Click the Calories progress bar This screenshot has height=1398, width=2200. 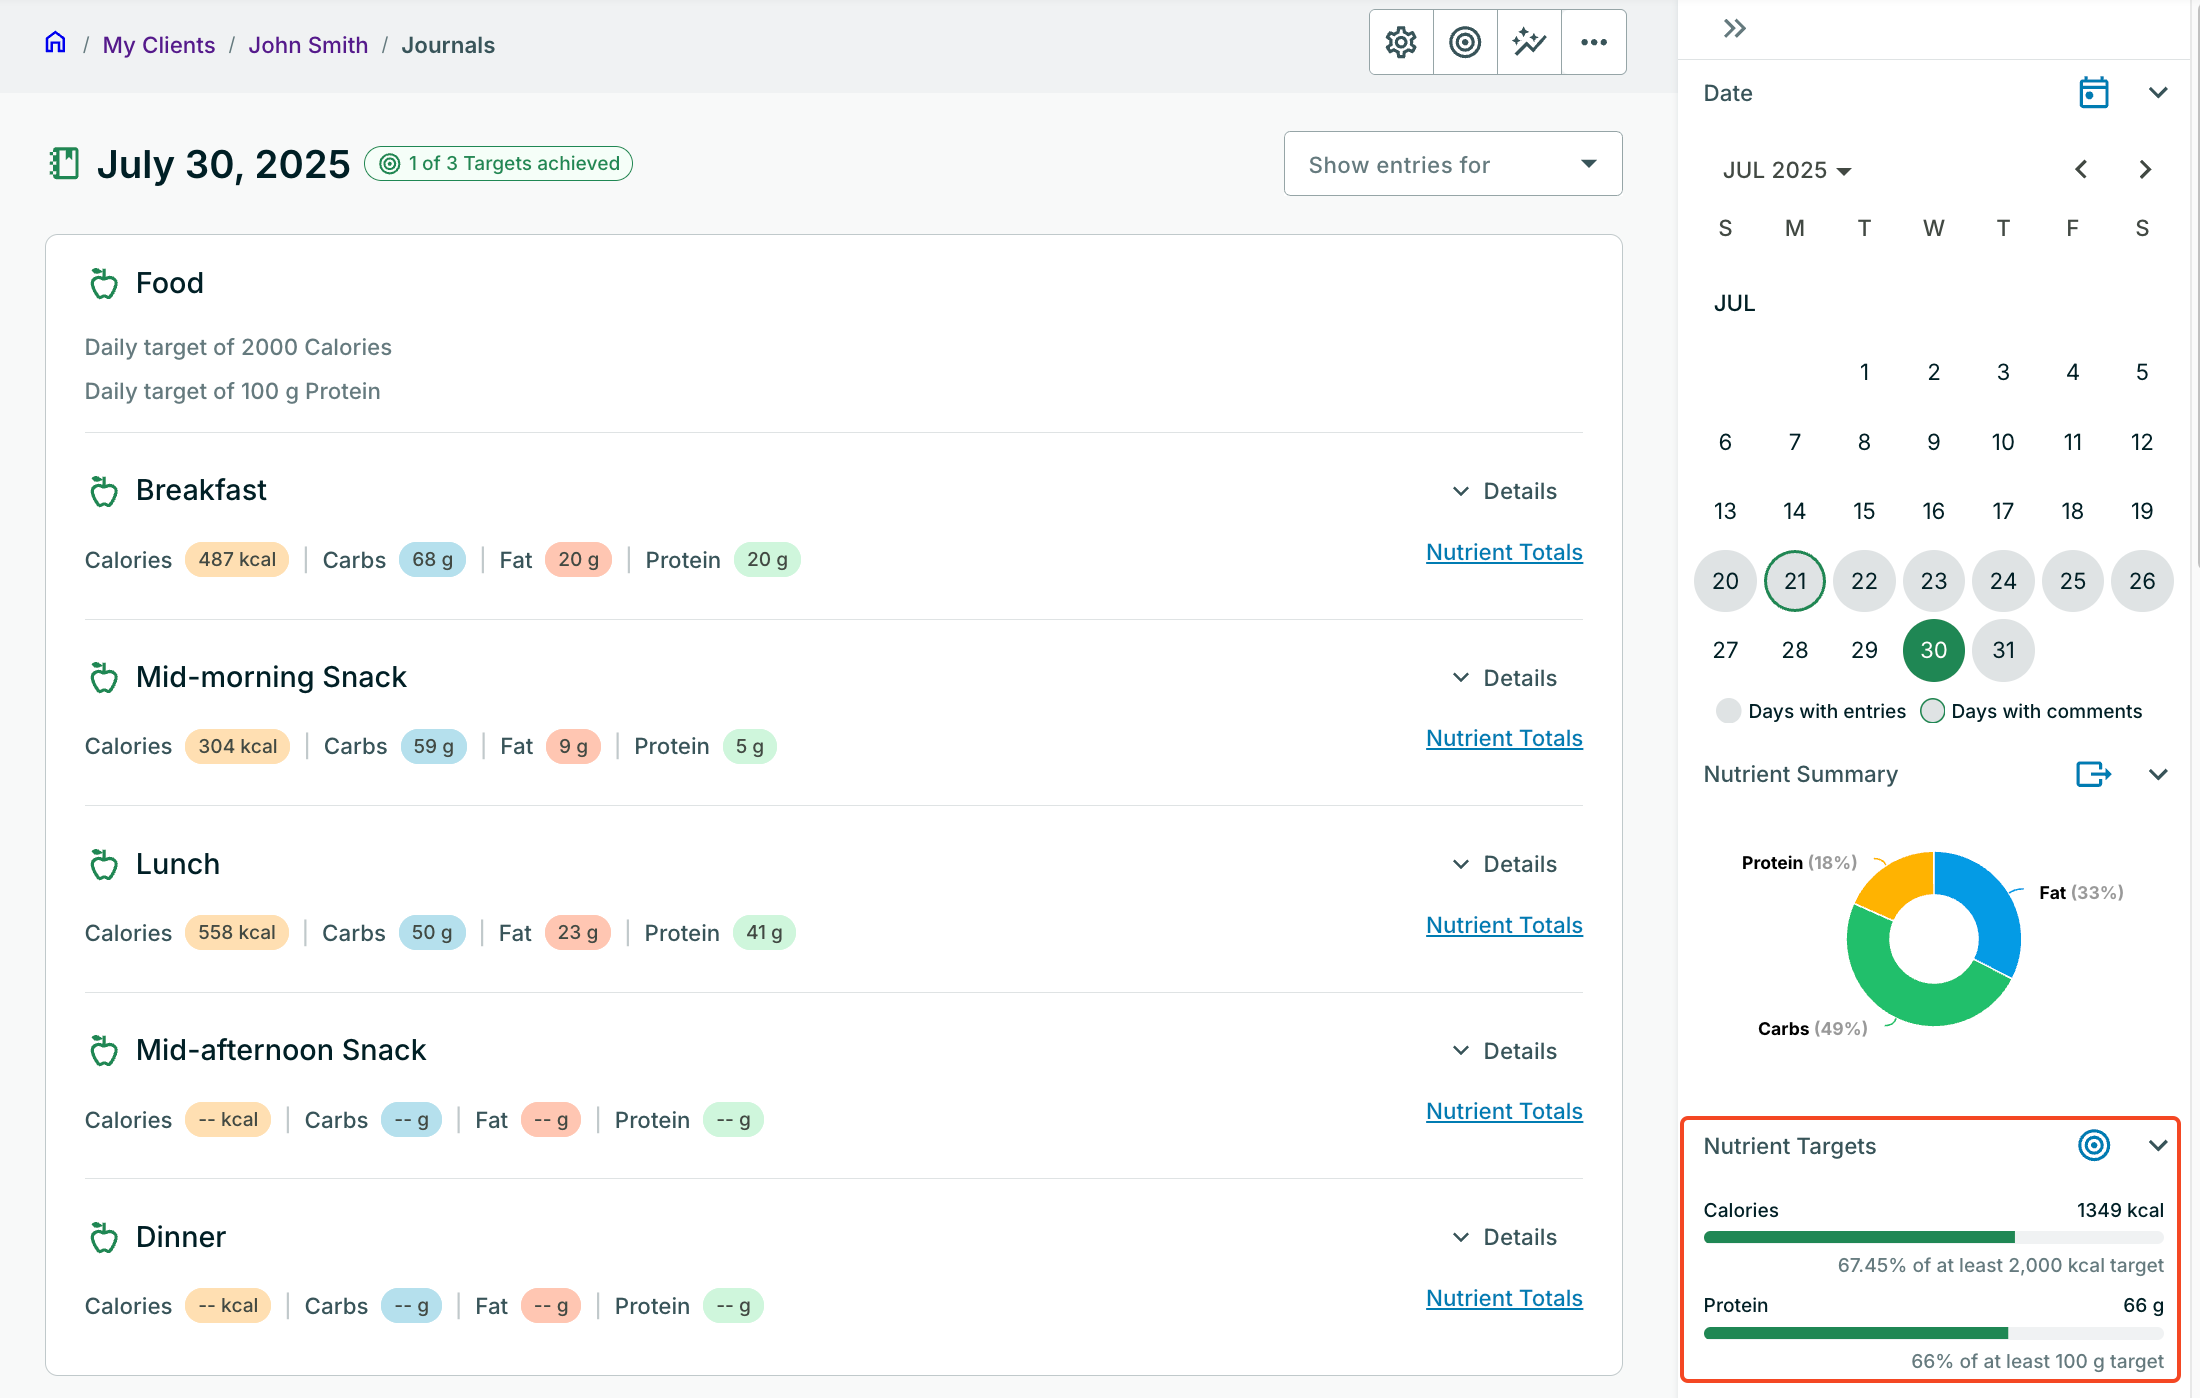[x=1932, y=1237]
